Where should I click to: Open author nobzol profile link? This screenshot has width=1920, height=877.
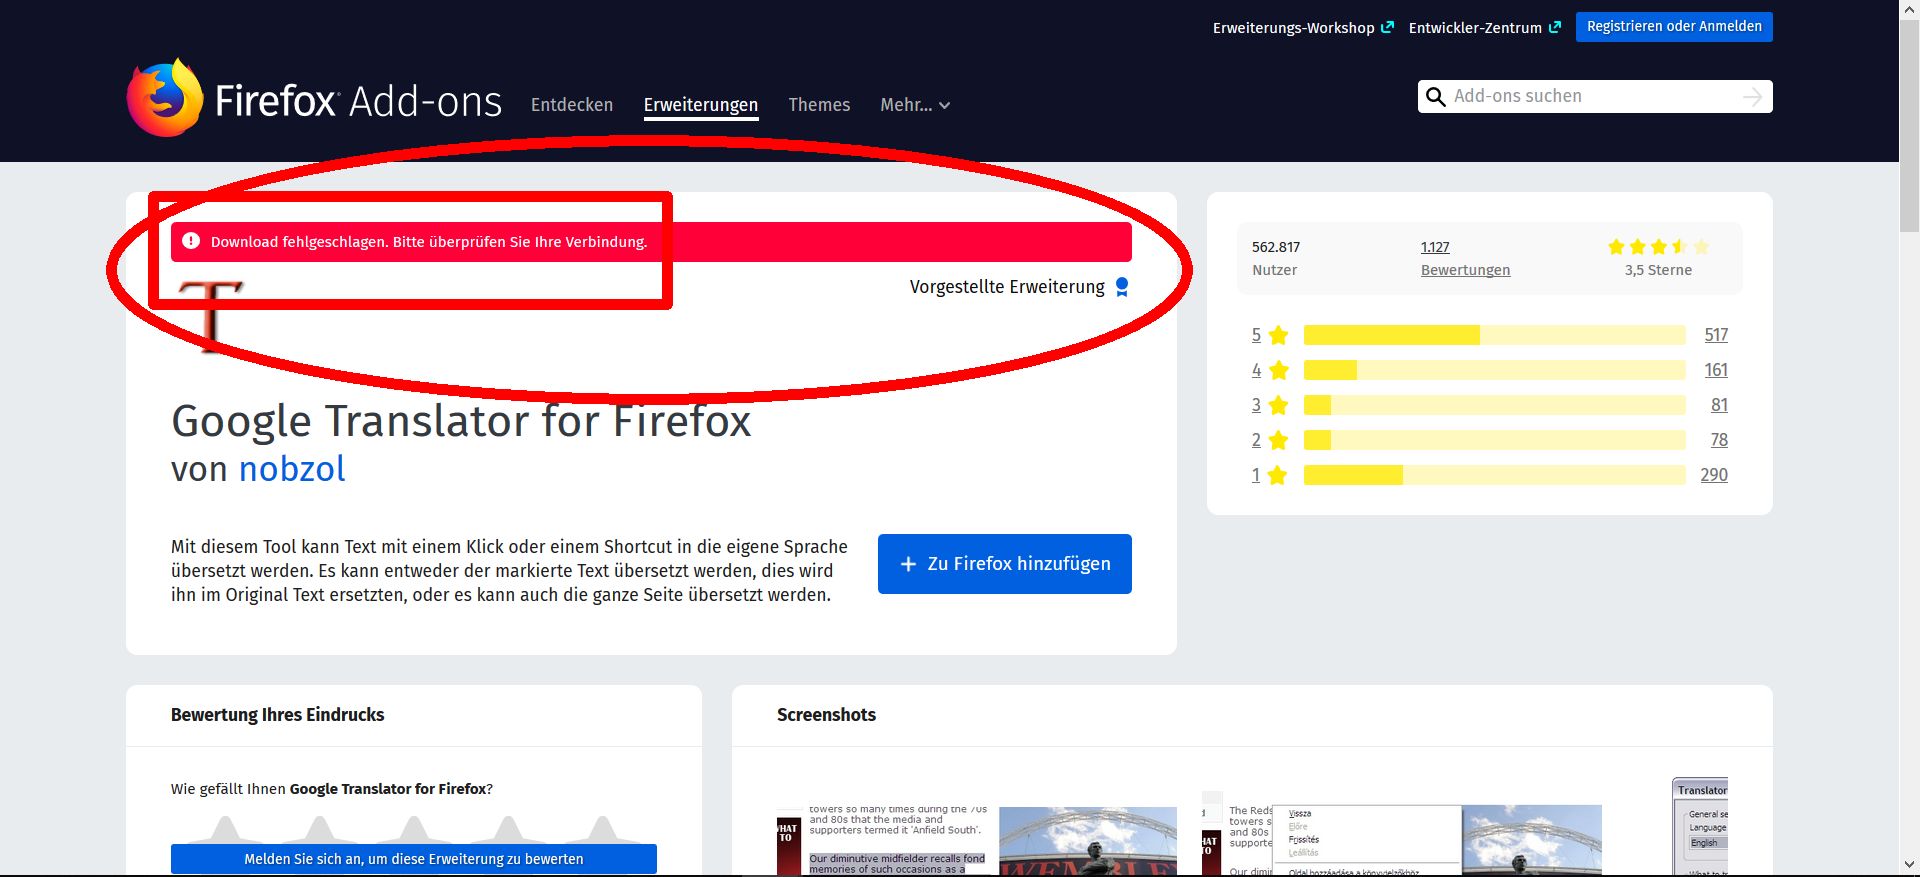(292, 469)
